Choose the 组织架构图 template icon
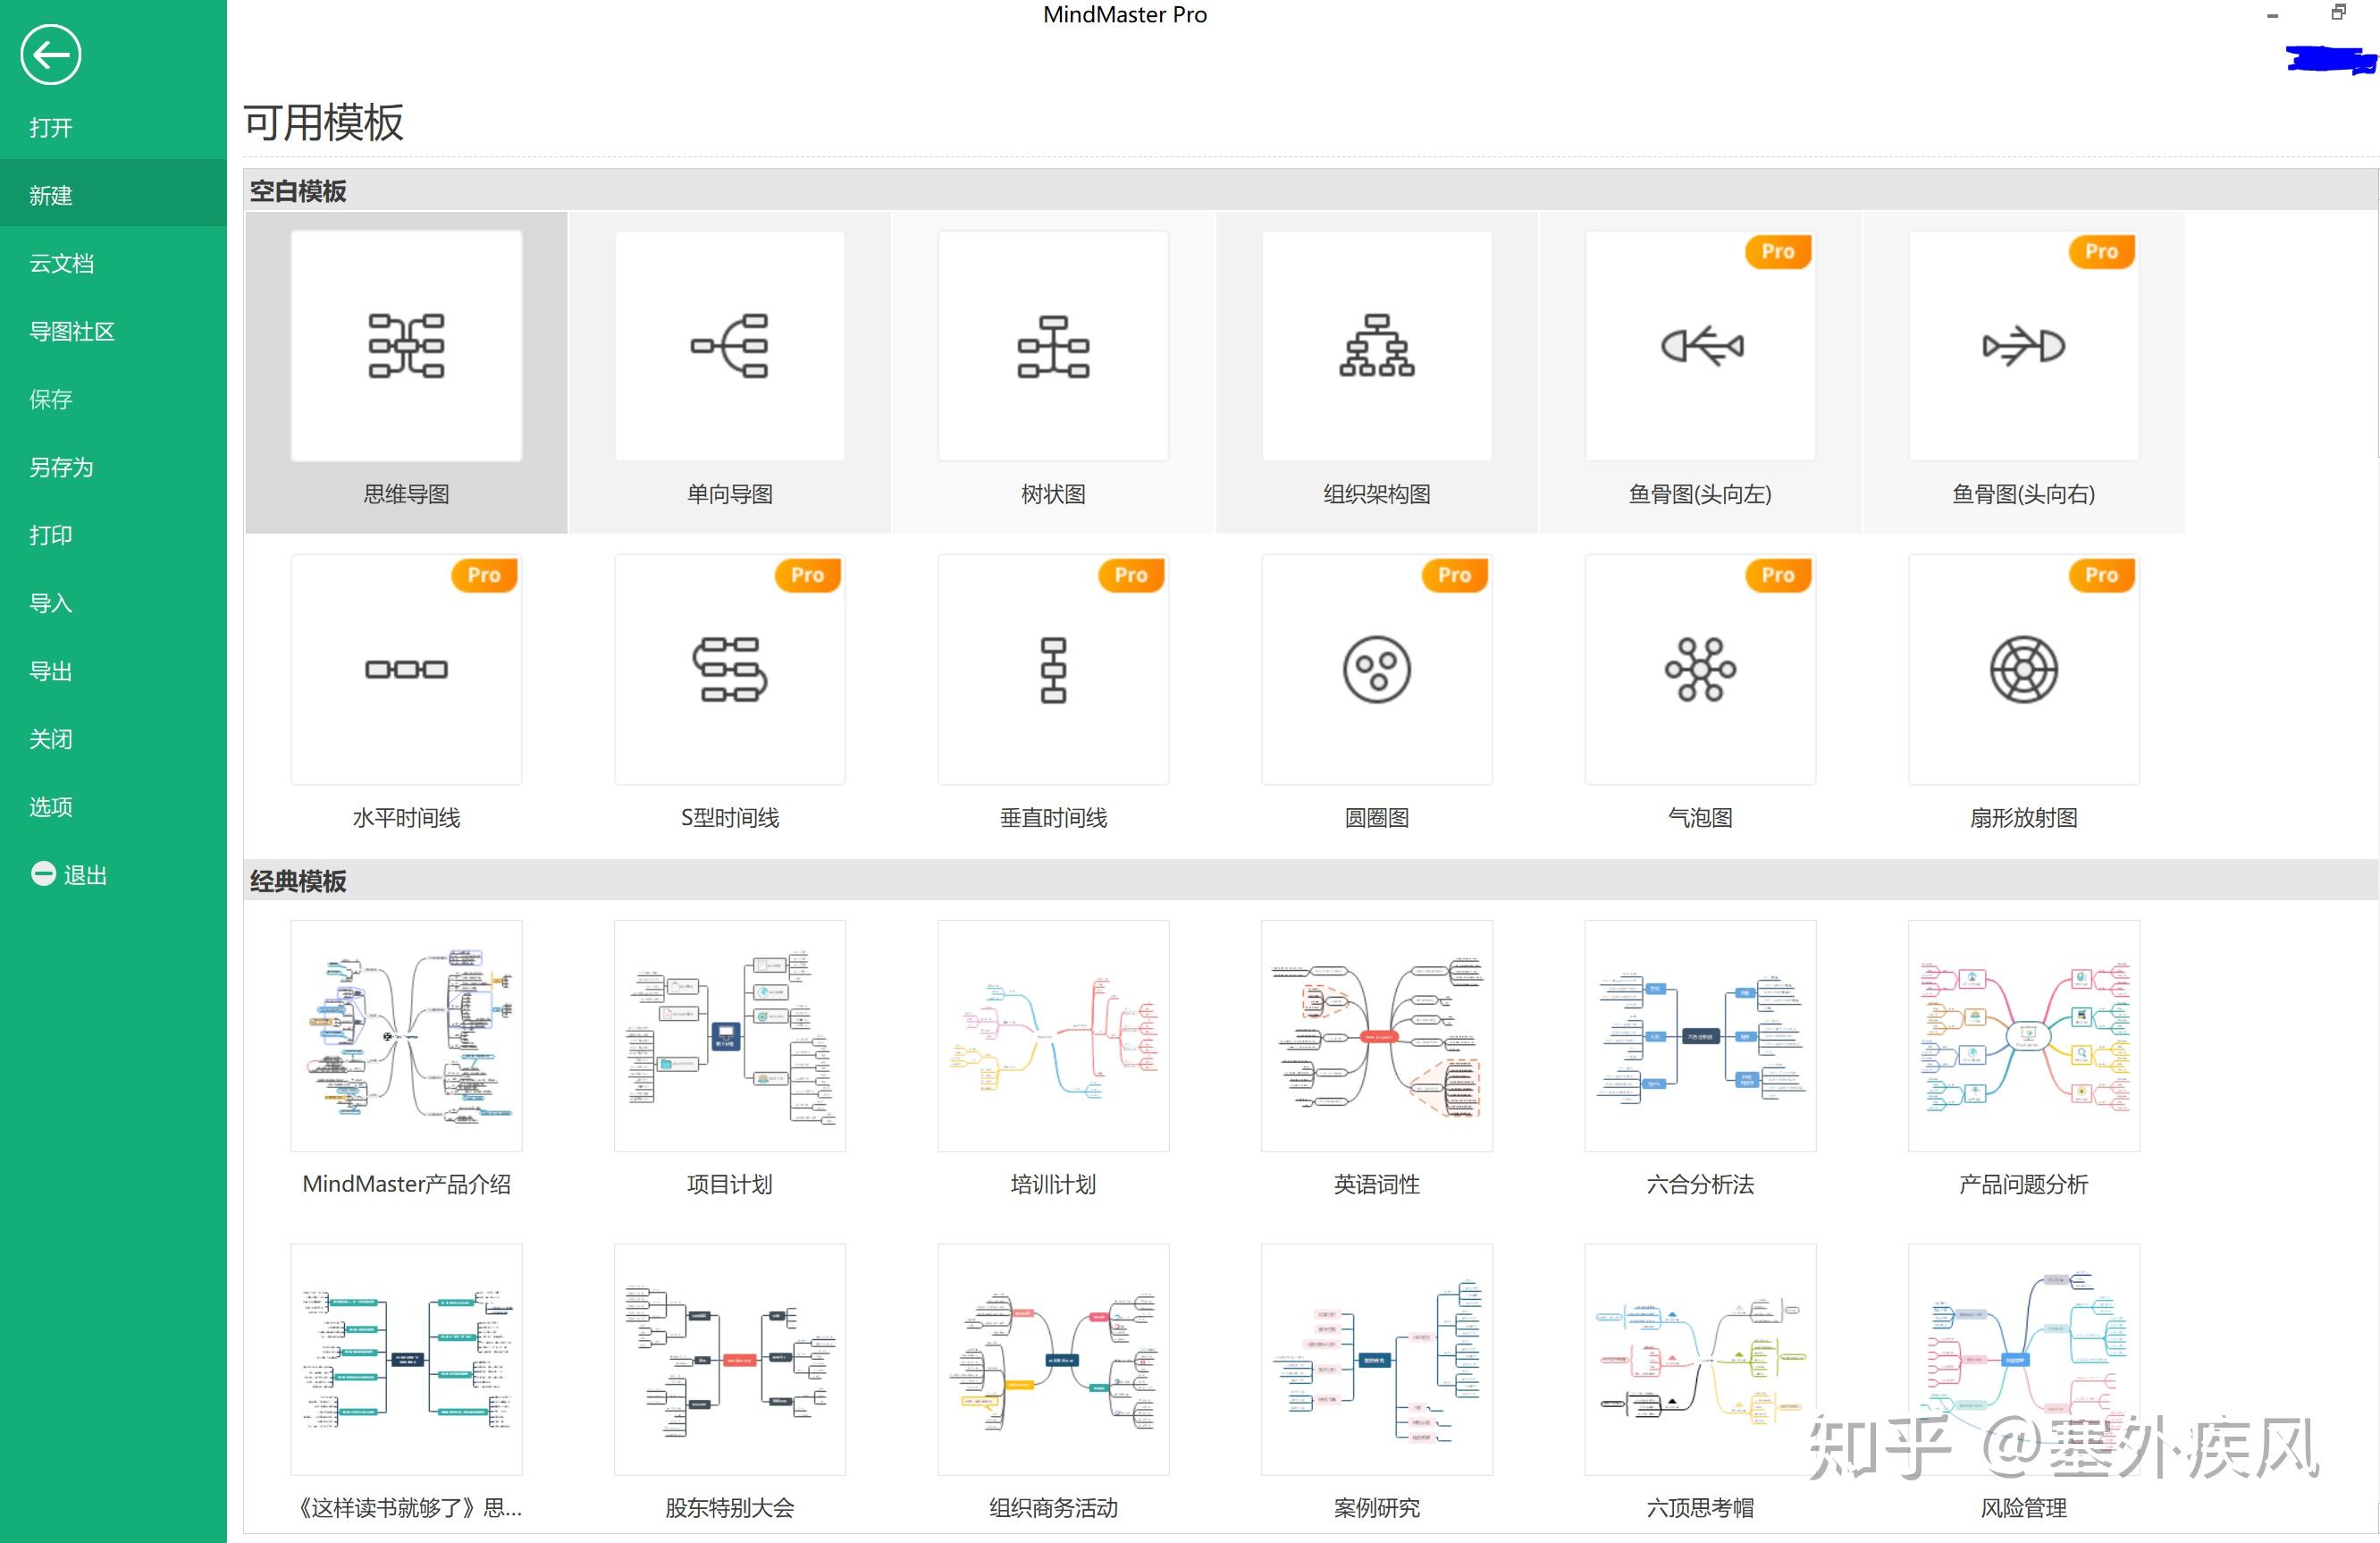This screenshot has height=1543, width=2380. click(x=1376, y=345)
